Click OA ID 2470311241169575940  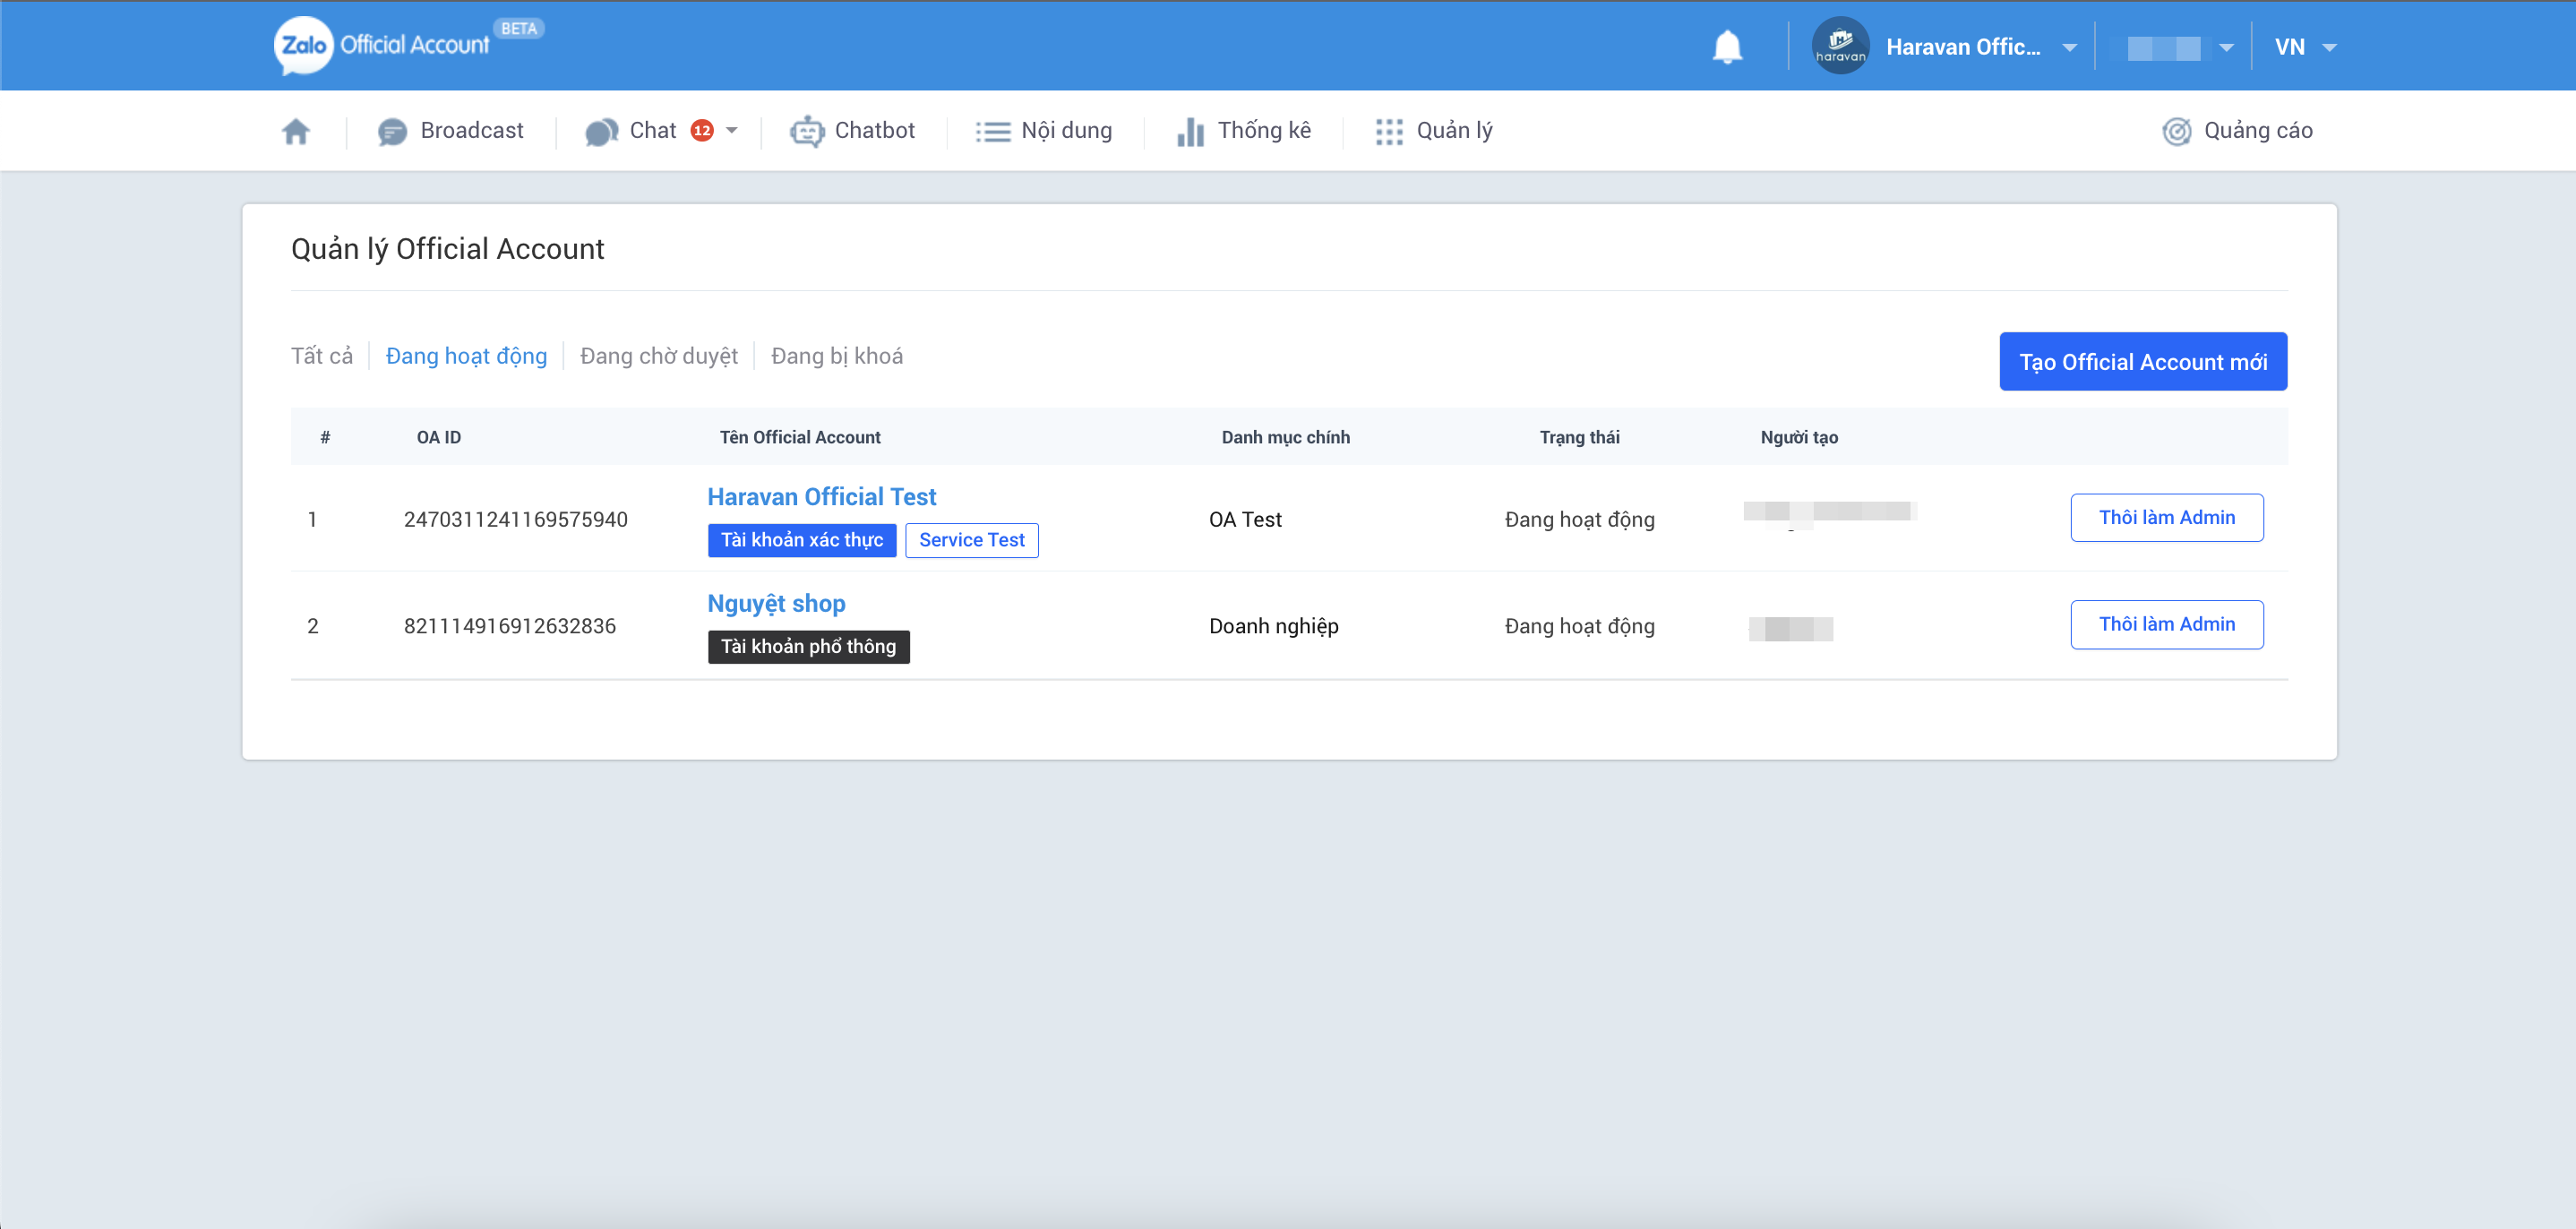click(x=515, y=520)
